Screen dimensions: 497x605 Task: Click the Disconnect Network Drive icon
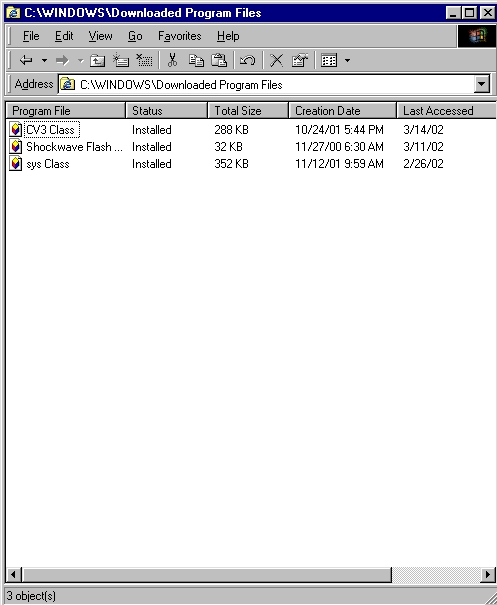(x=144, y=60)
